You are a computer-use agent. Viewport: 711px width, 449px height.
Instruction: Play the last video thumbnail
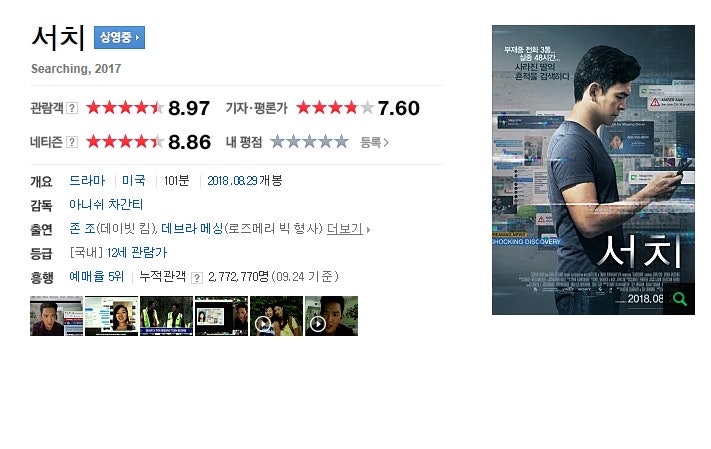coord(331,316)
